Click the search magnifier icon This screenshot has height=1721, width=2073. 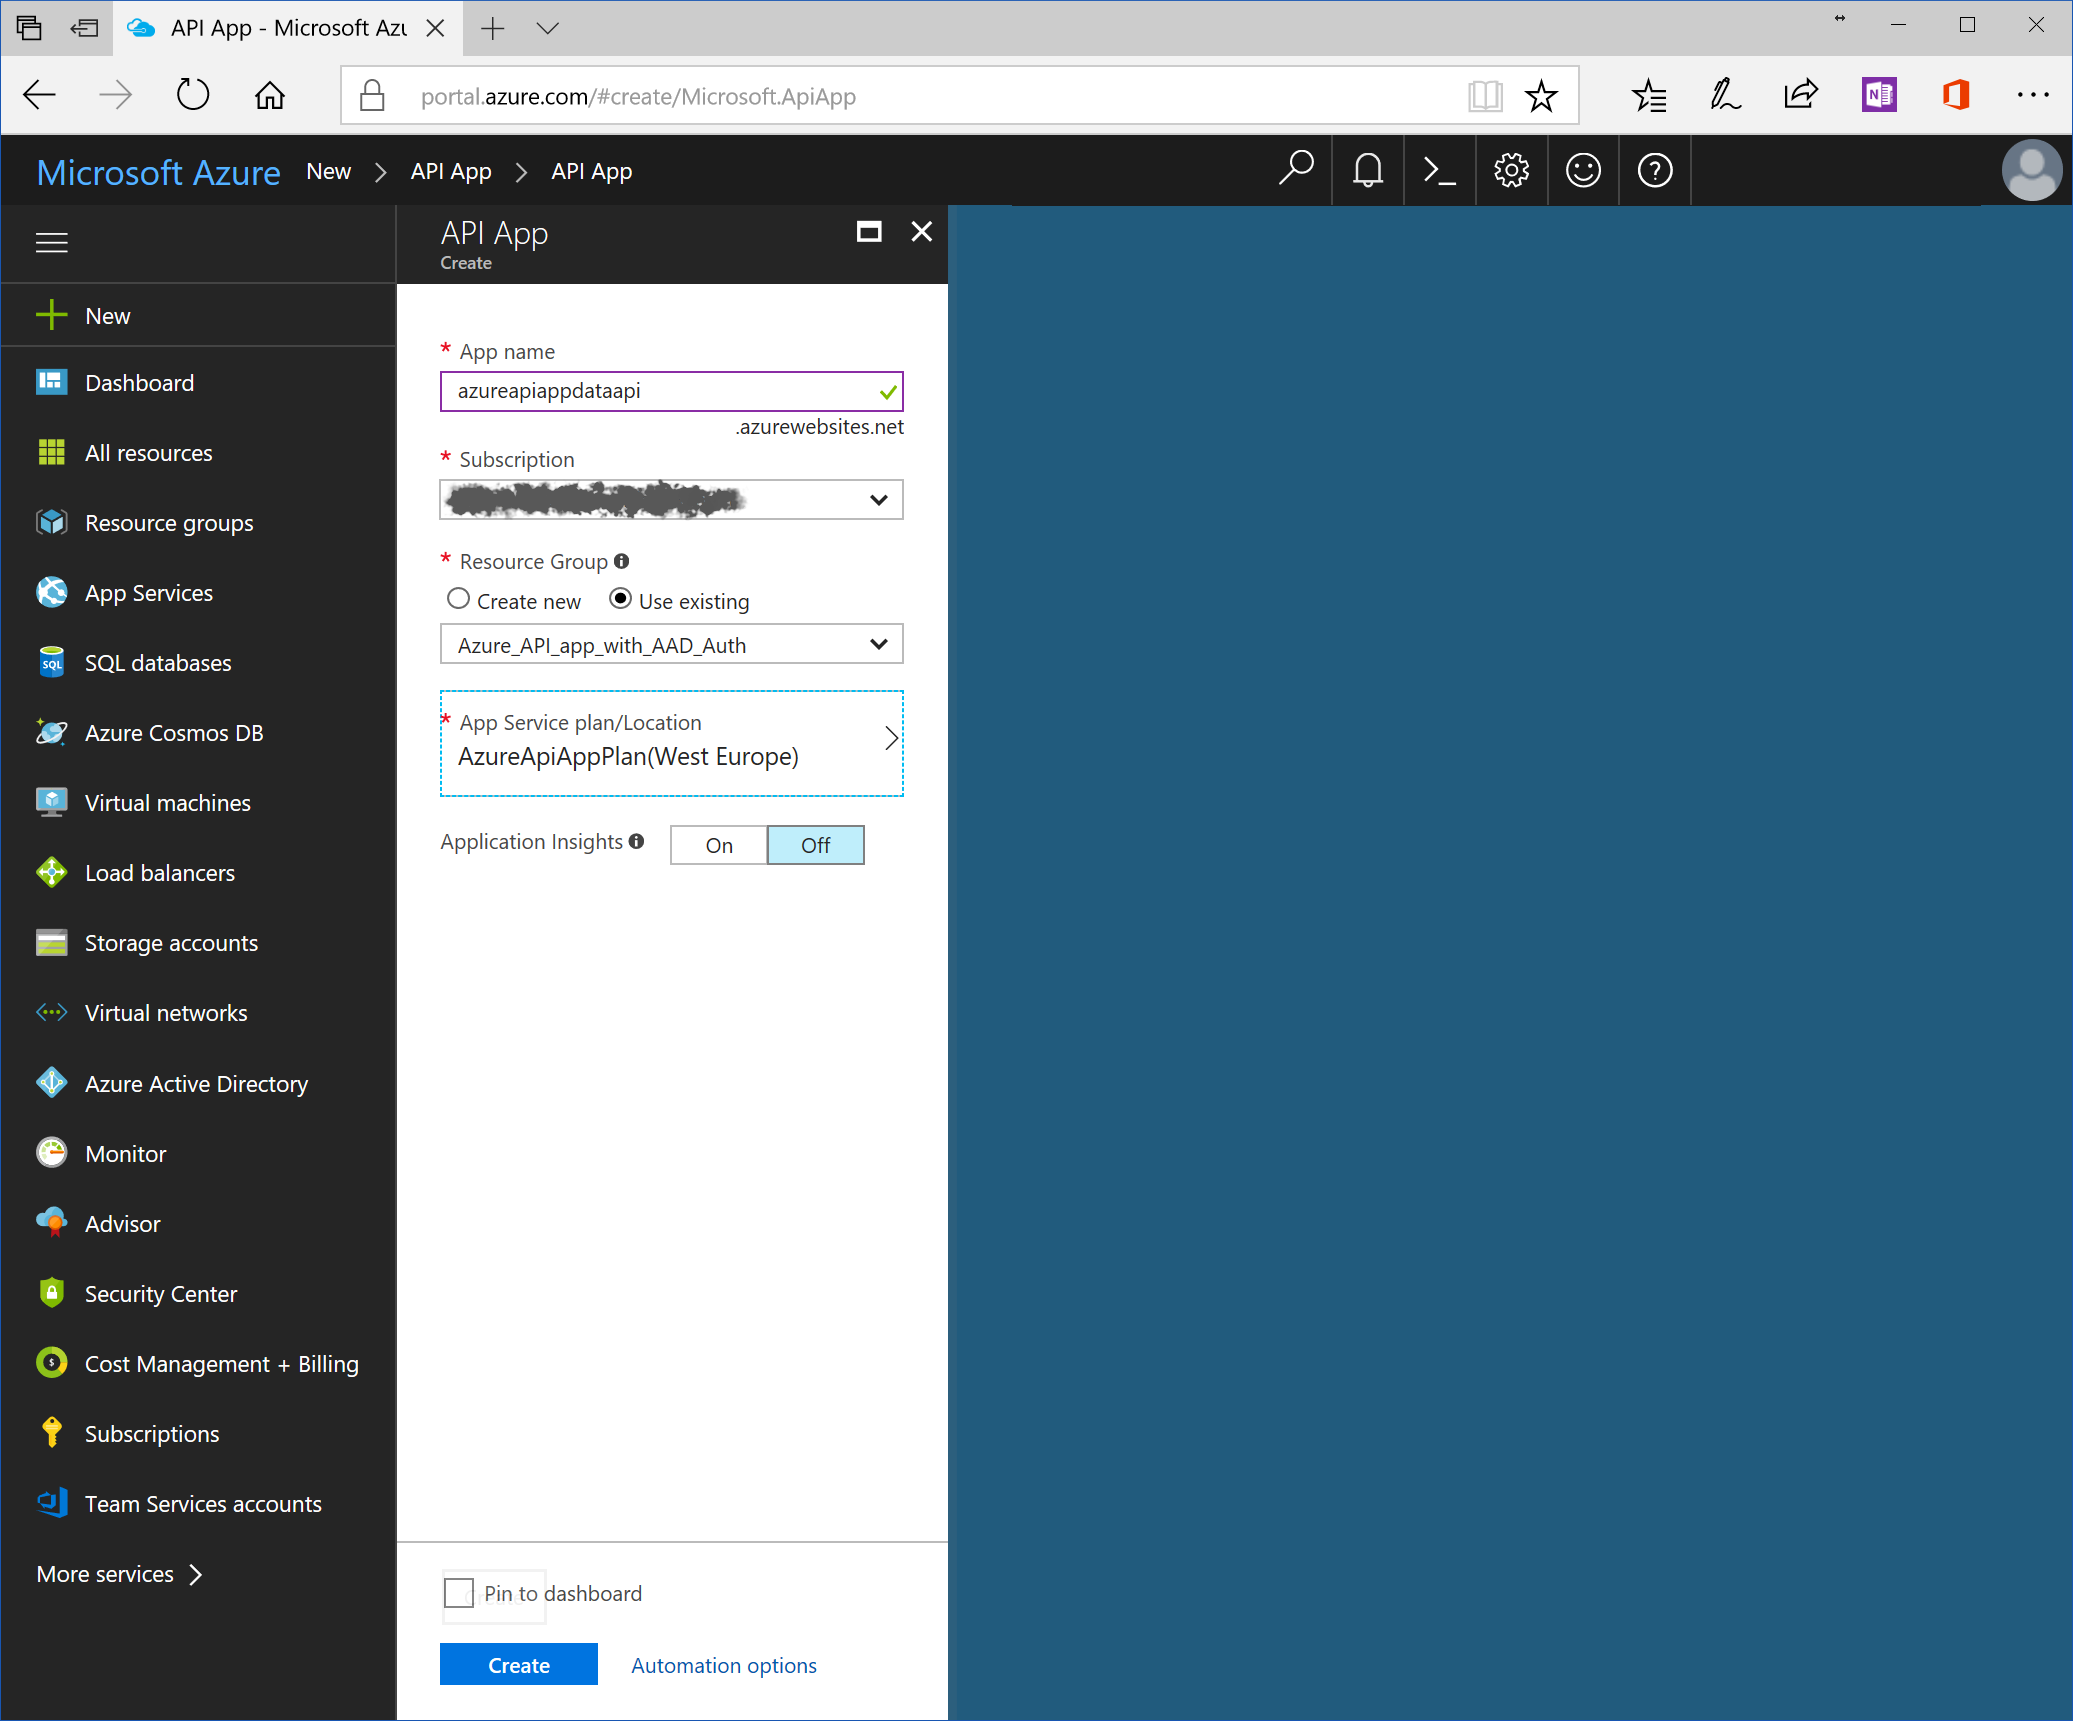1295,169
